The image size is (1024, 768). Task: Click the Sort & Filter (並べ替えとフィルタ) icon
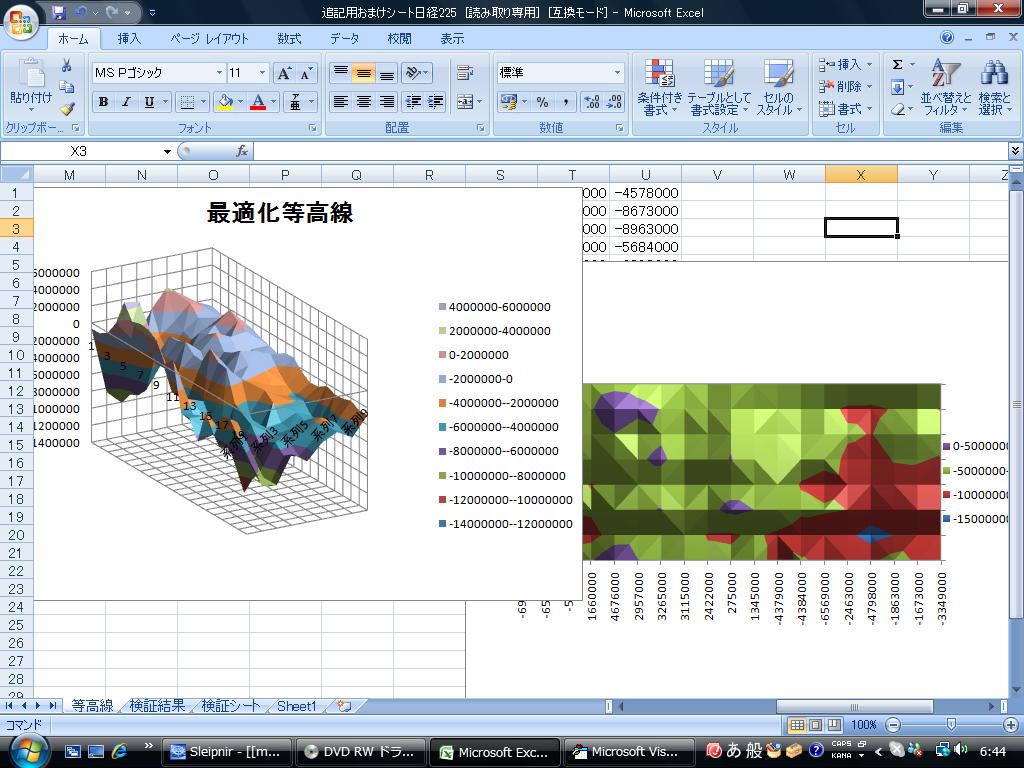click(x=945, y=87)
